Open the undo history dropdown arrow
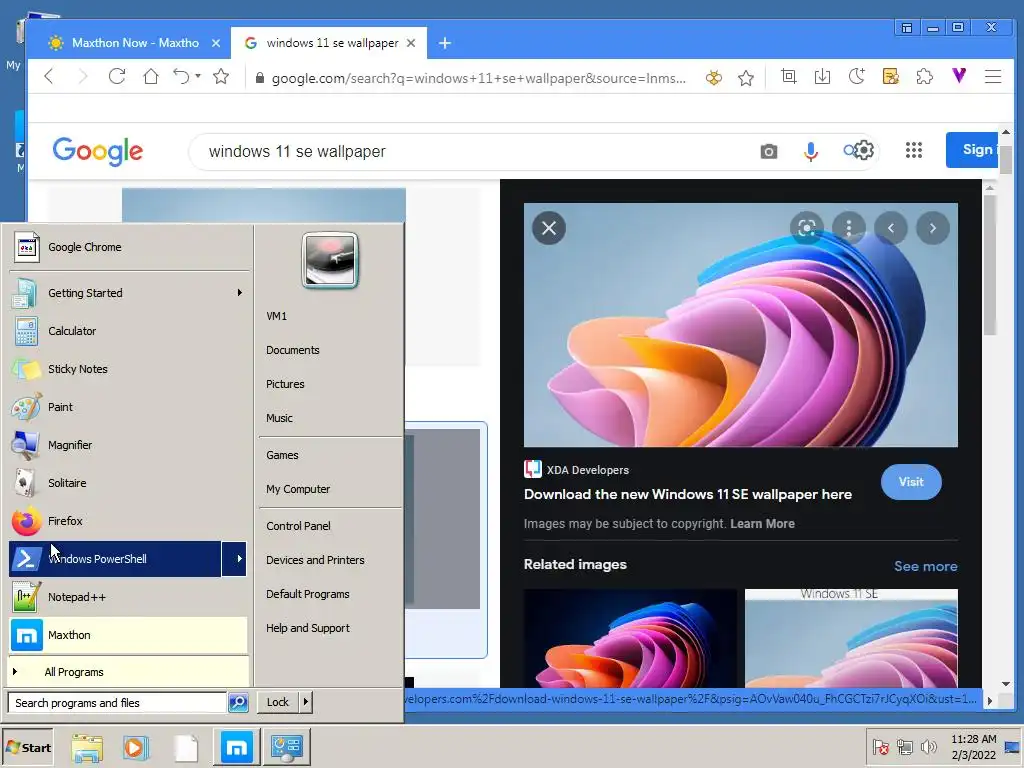This screenshot has height=768, width=1024. click(x=198, y=76)
